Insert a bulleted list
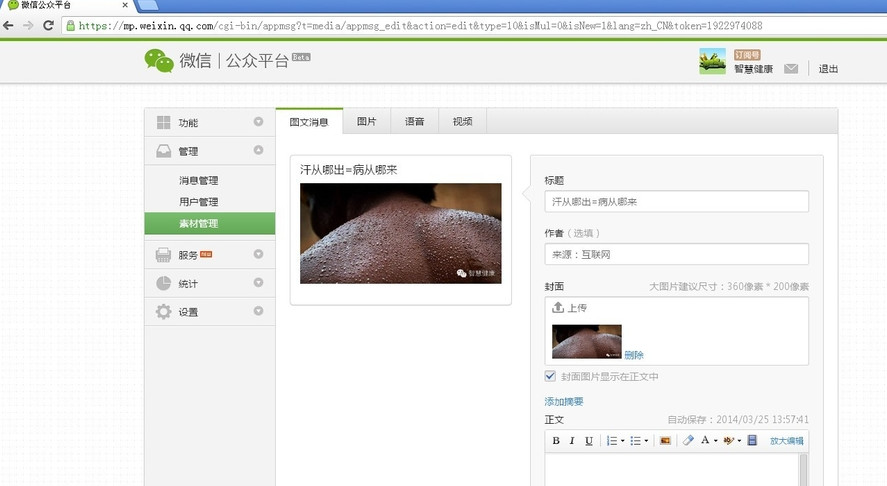 (635, 440)
